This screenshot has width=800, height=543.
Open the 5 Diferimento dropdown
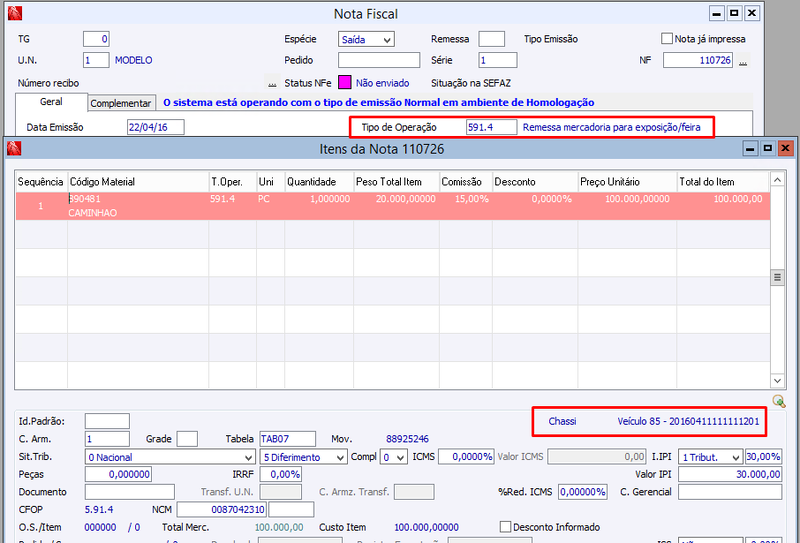pos(304,457)
